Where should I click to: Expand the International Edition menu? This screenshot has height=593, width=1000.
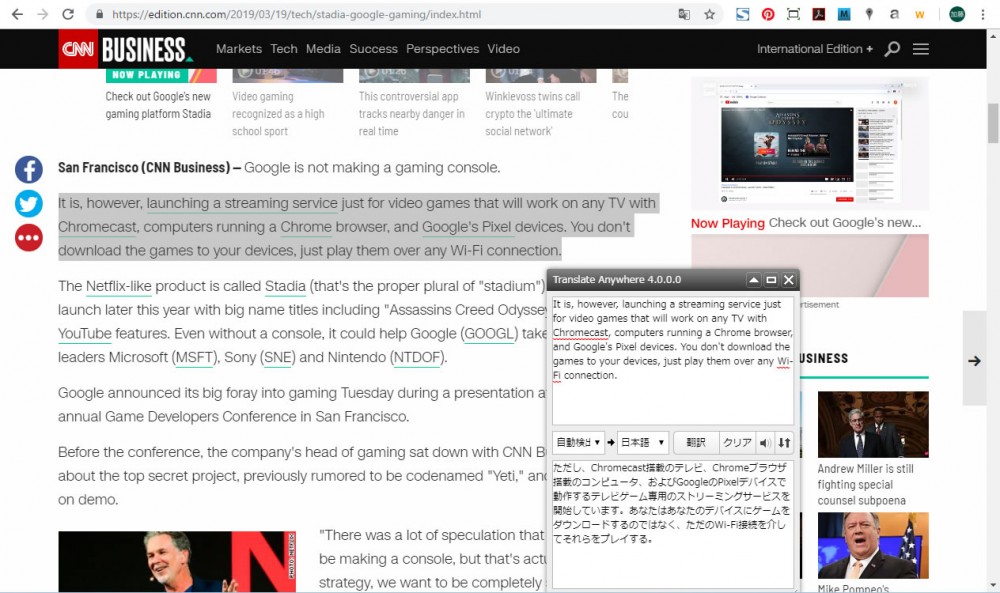point(814,48)
